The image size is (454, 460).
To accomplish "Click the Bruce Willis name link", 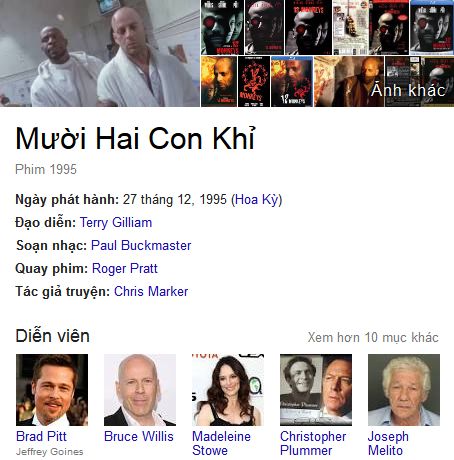I will (x=139, y=436).
